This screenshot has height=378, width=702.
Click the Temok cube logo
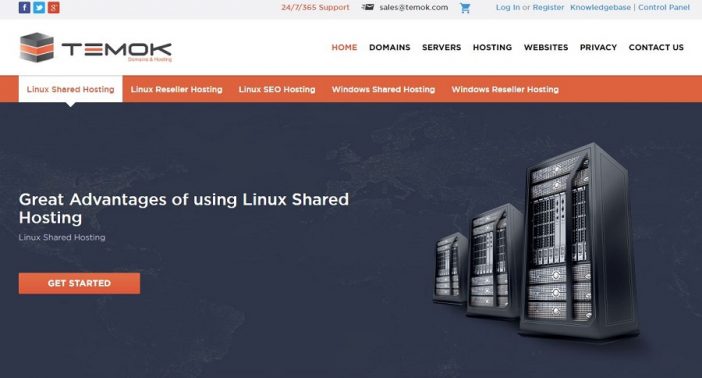37,47
